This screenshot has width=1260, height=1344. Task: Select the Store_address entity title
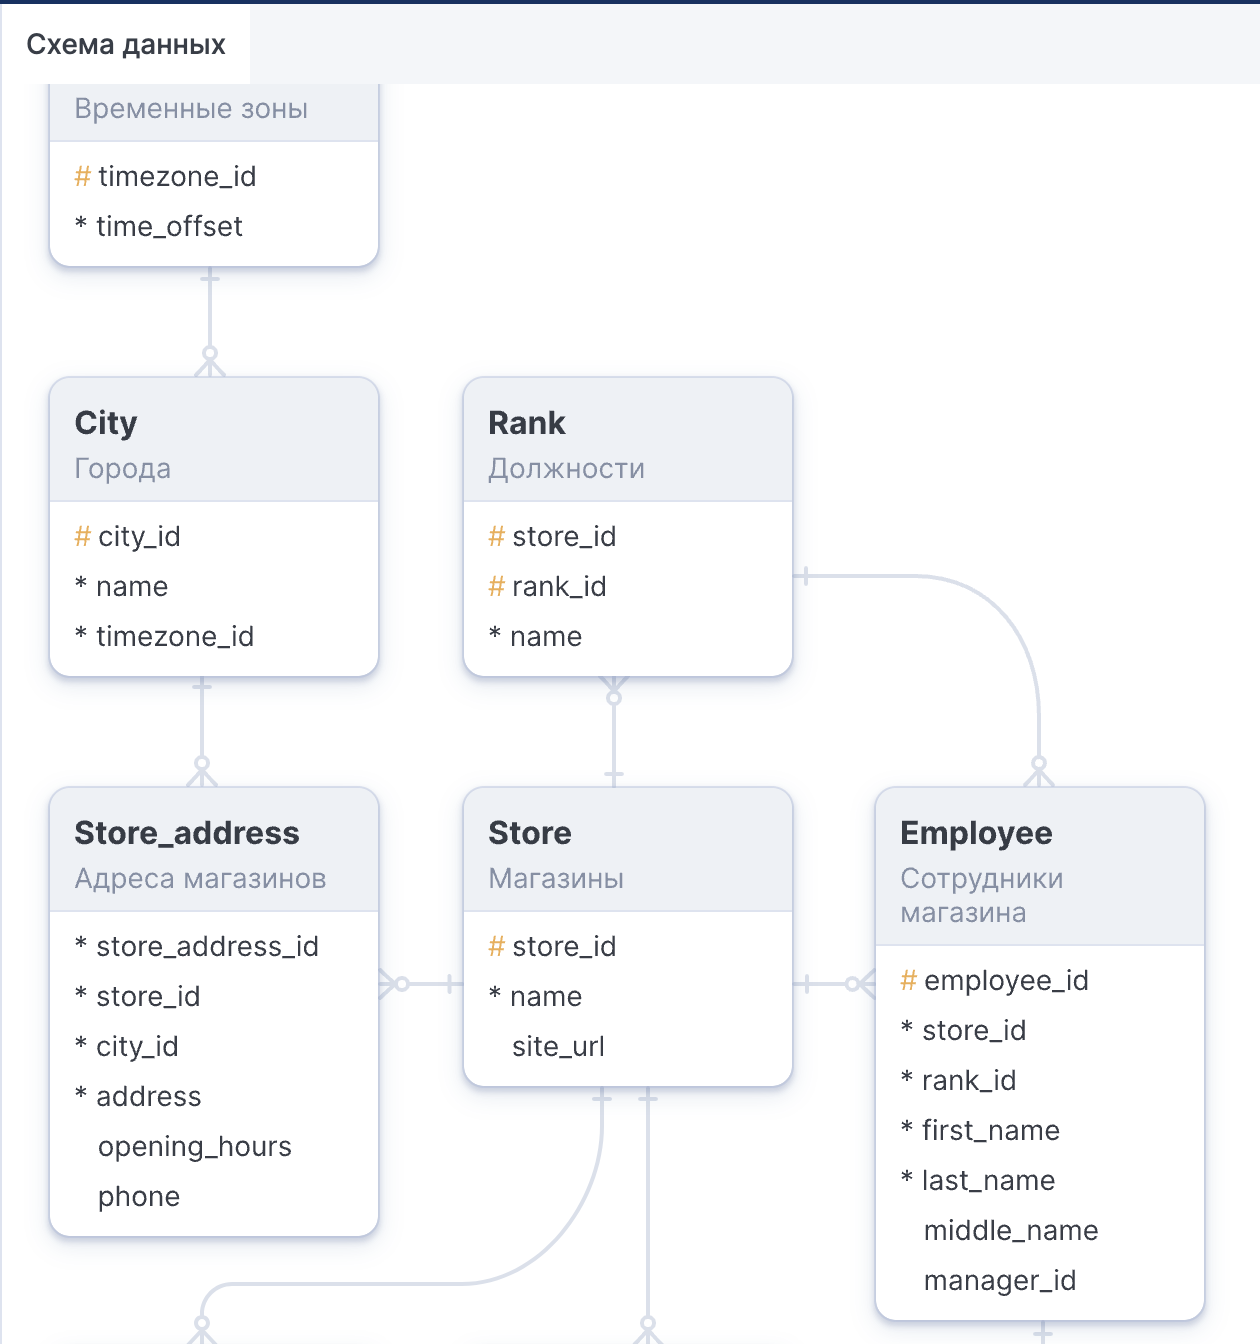point(187,834)
